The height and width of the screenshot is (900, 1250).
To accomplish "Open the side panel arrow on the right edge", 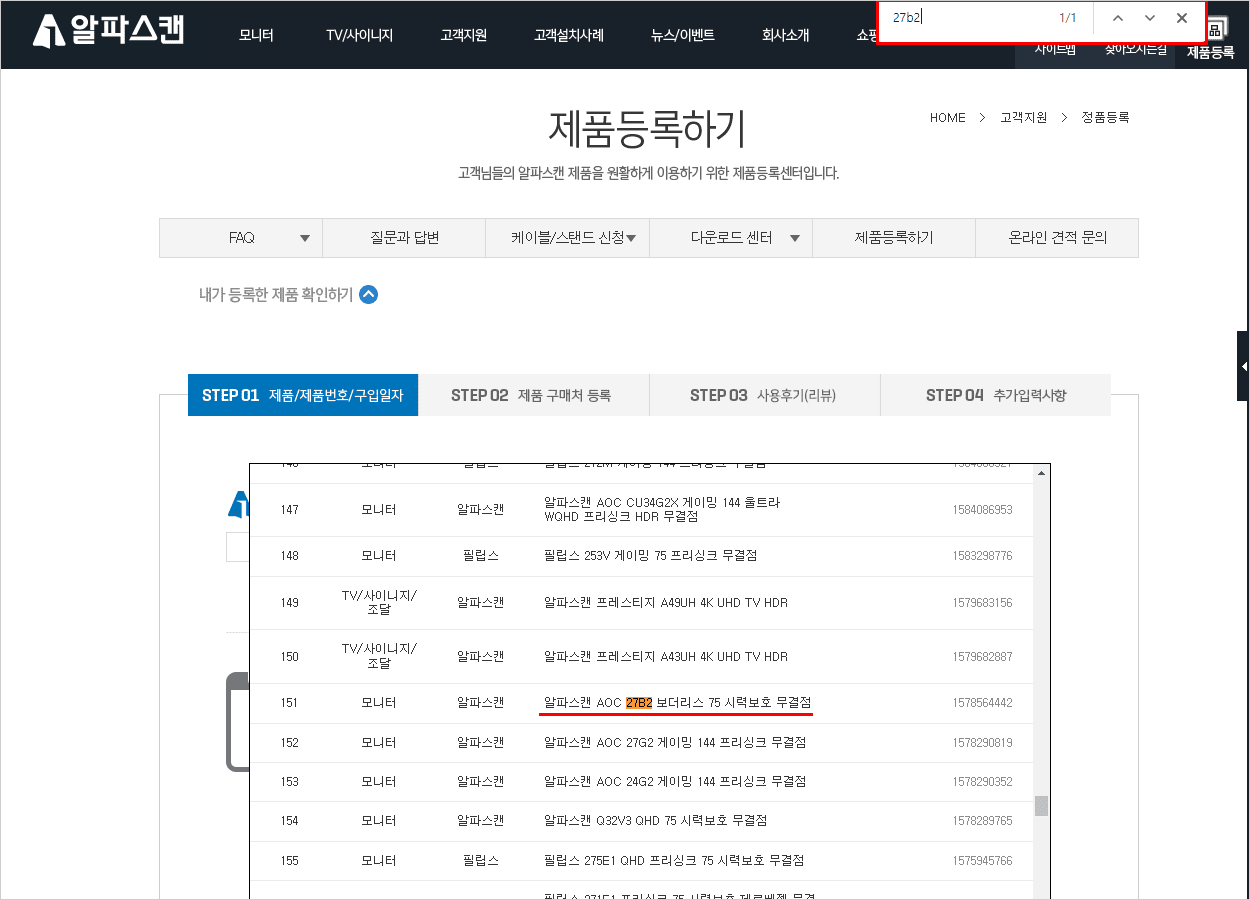I will [1243, 367].
